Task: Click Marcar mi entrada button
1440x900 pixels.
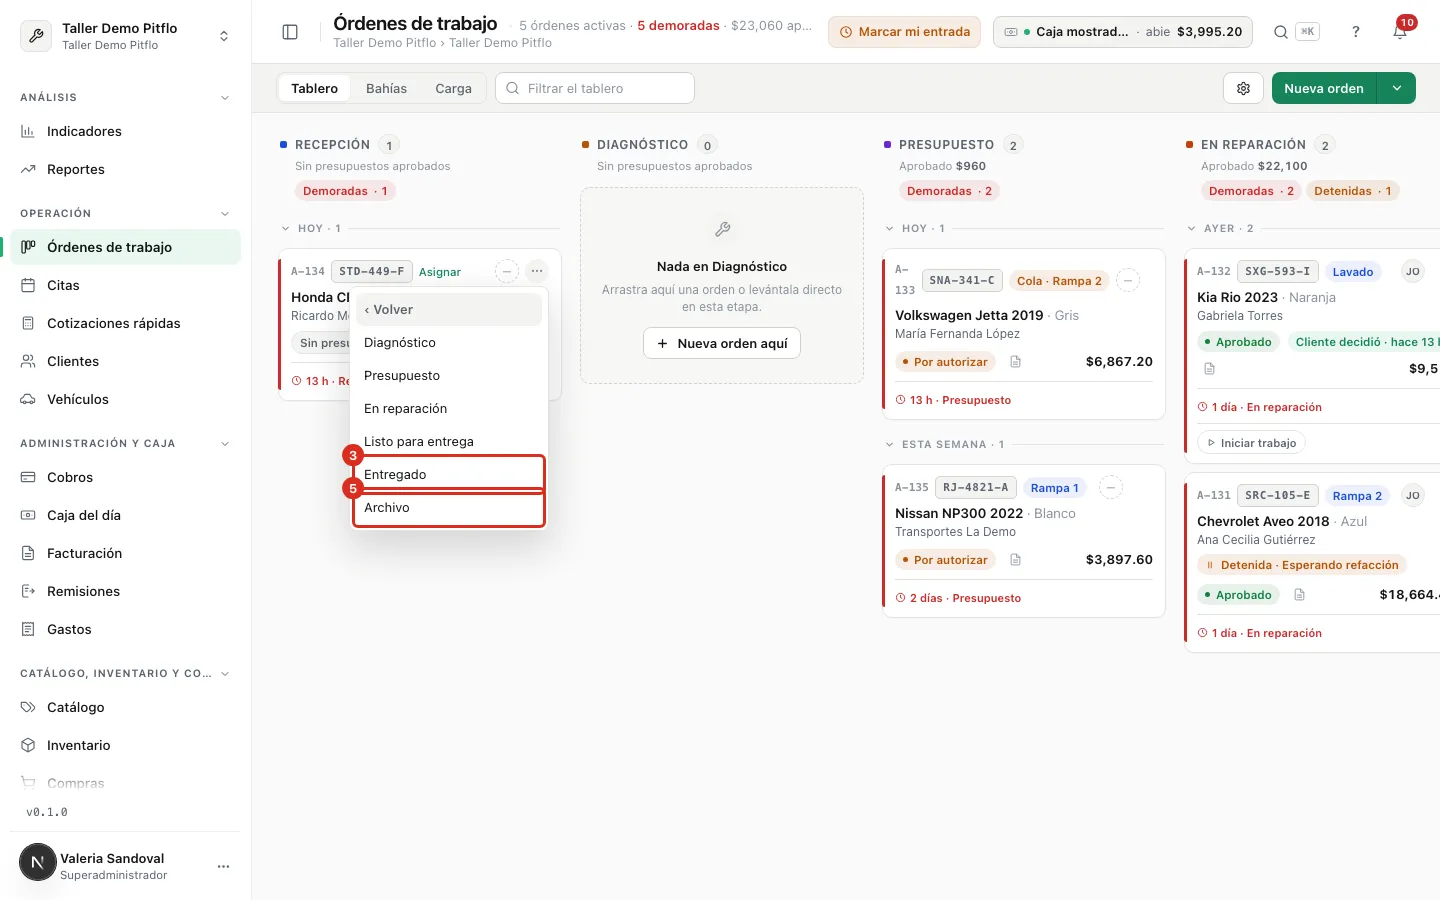Action: (904, 32)
